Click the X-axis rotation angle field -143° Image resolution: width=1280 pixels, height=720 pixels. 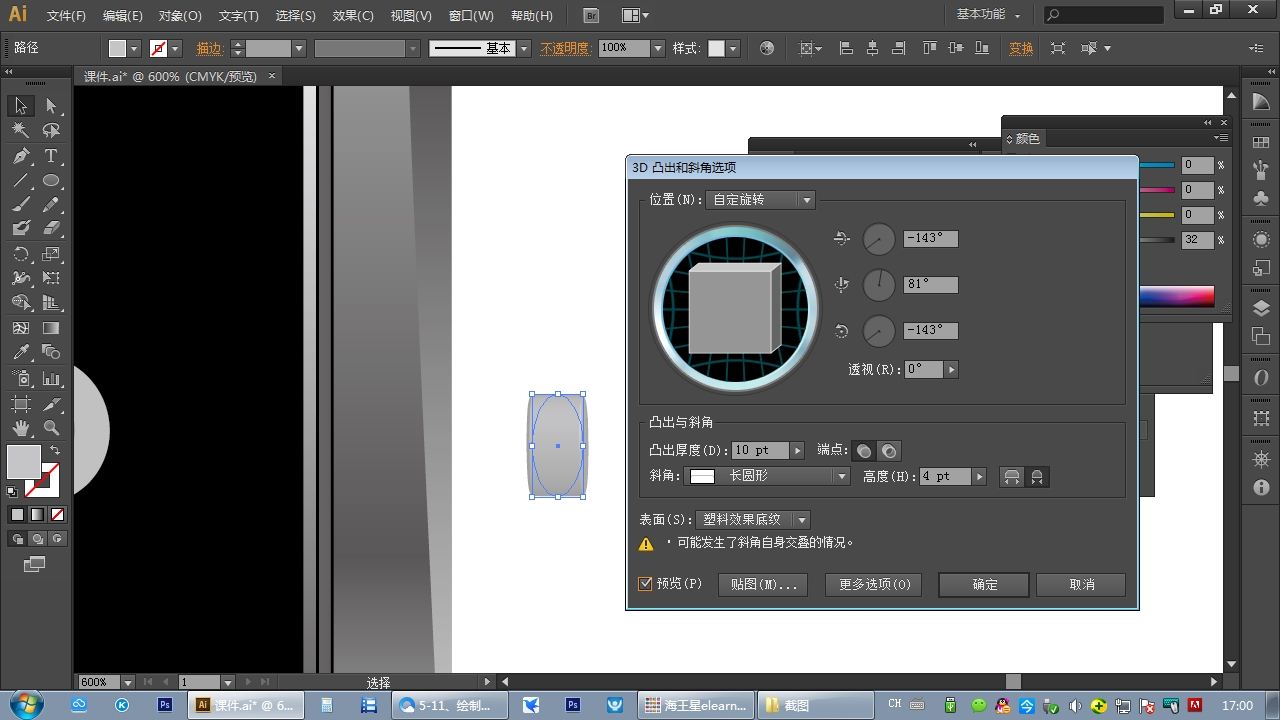930,239
